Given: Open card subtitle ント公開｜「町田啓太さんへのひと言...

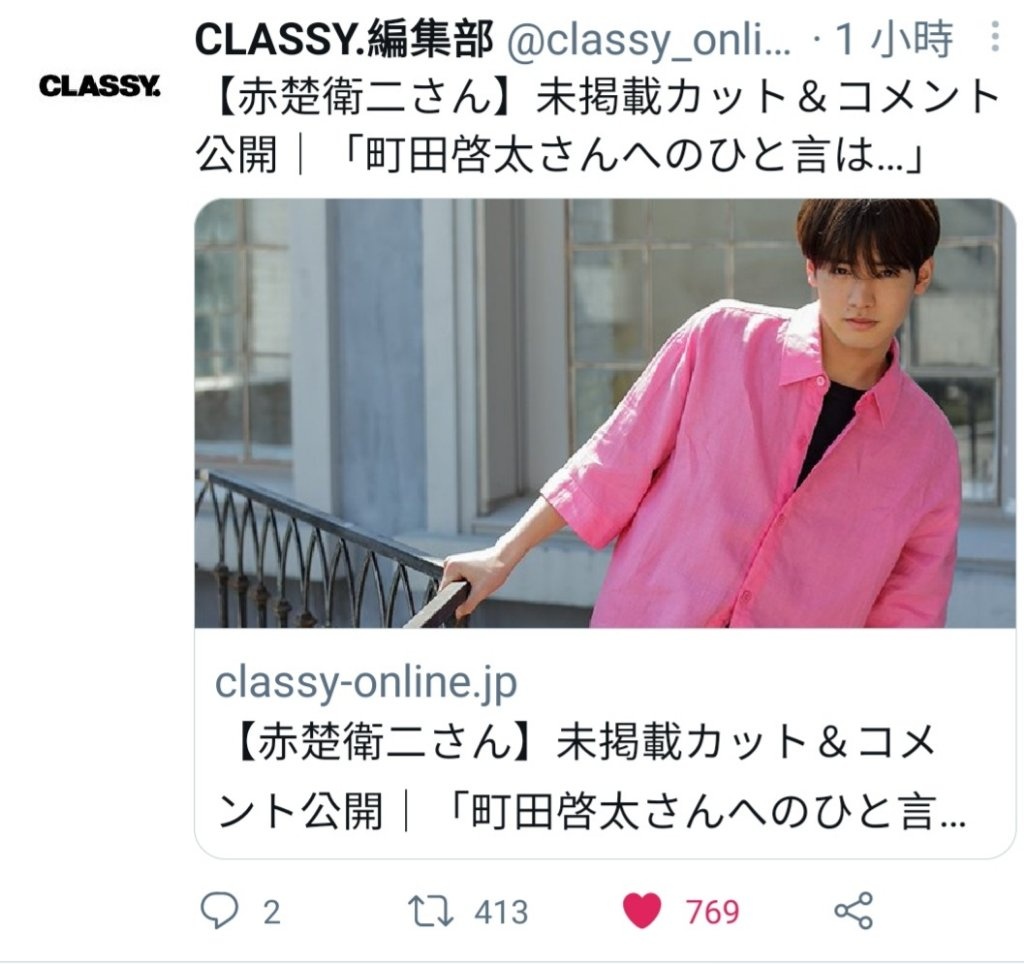Looking at the screenshot, I should click(591, 811).
